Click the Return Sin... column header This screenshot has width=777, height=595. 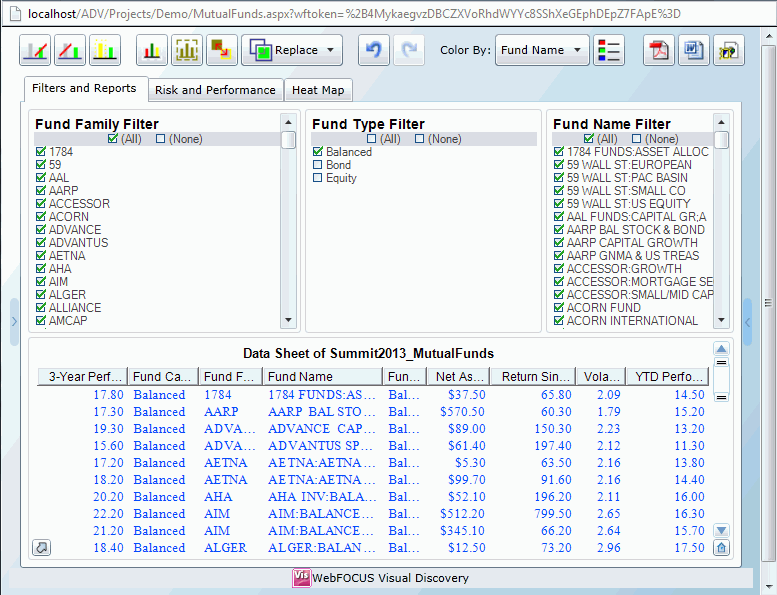click(x=533, y=377)
